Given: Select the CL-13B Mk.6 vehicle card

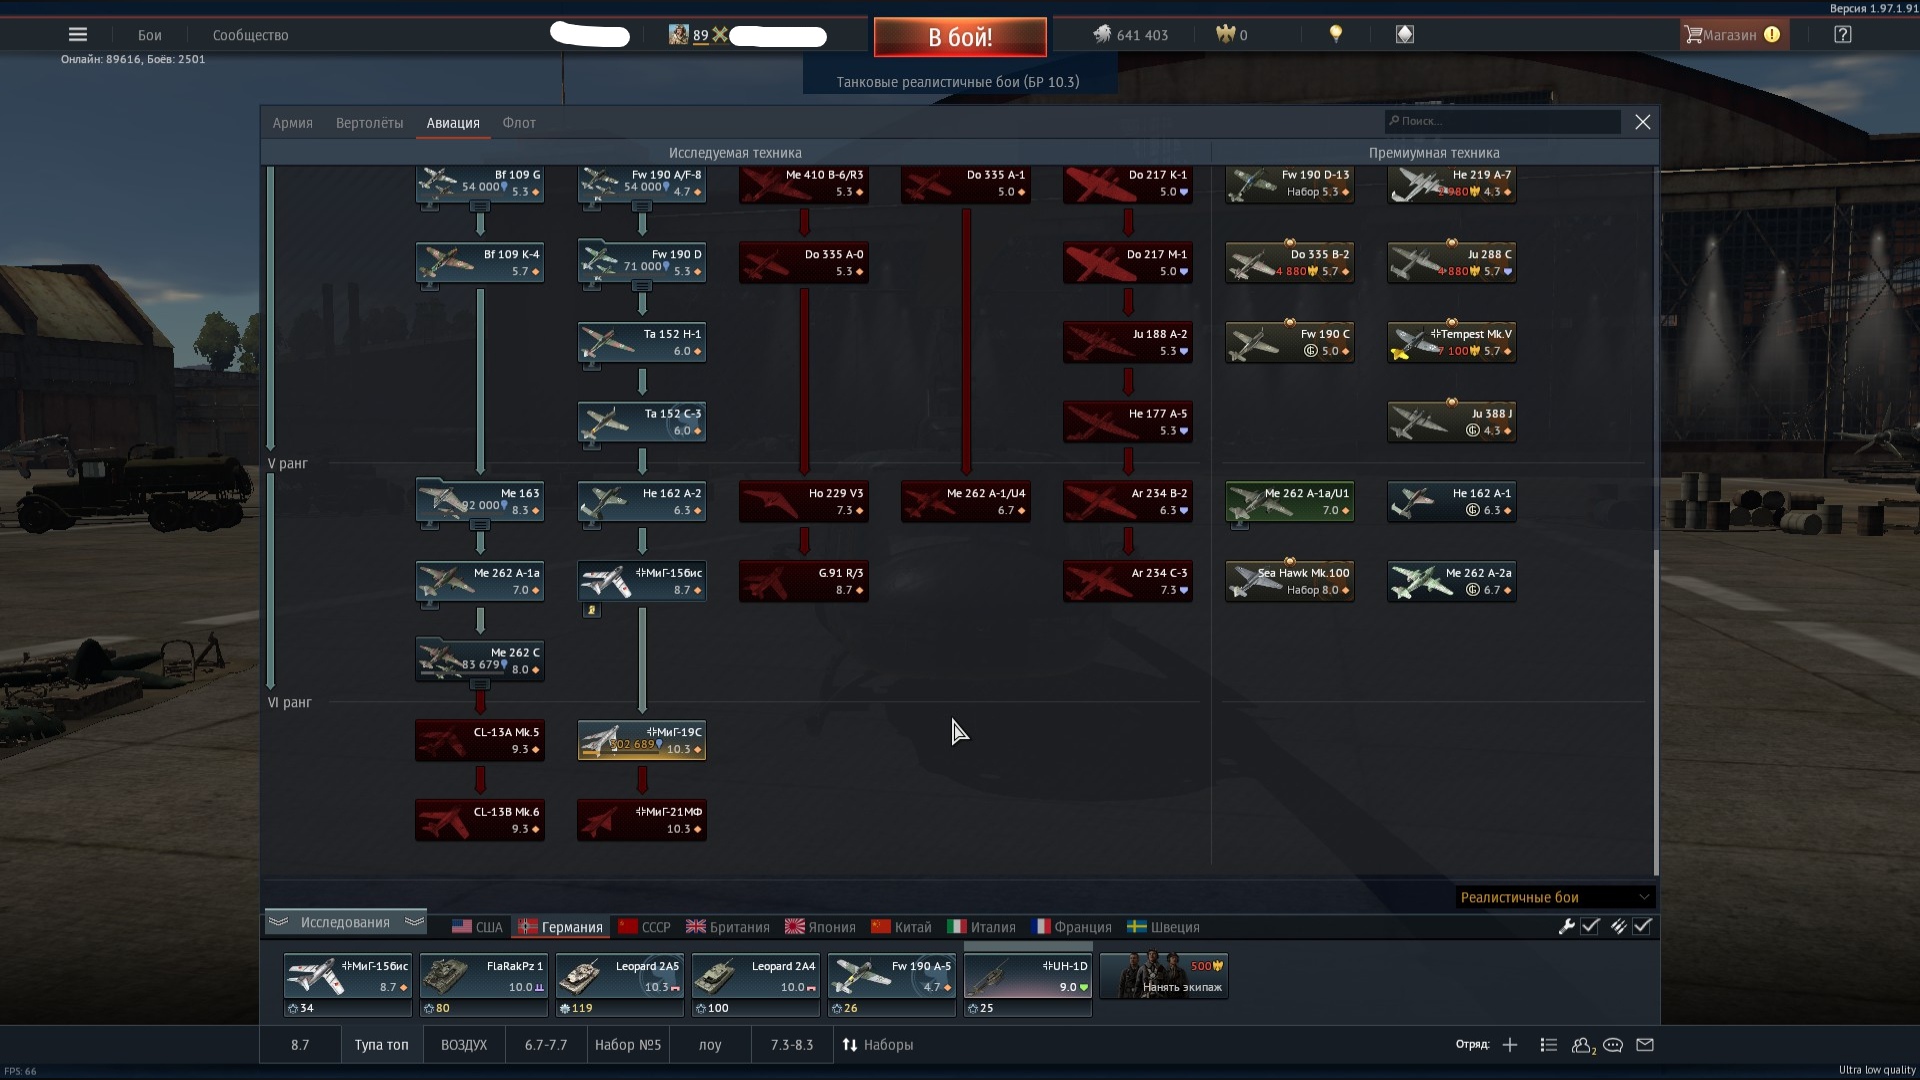Looking at the screenshot, I should click(480, 820).
